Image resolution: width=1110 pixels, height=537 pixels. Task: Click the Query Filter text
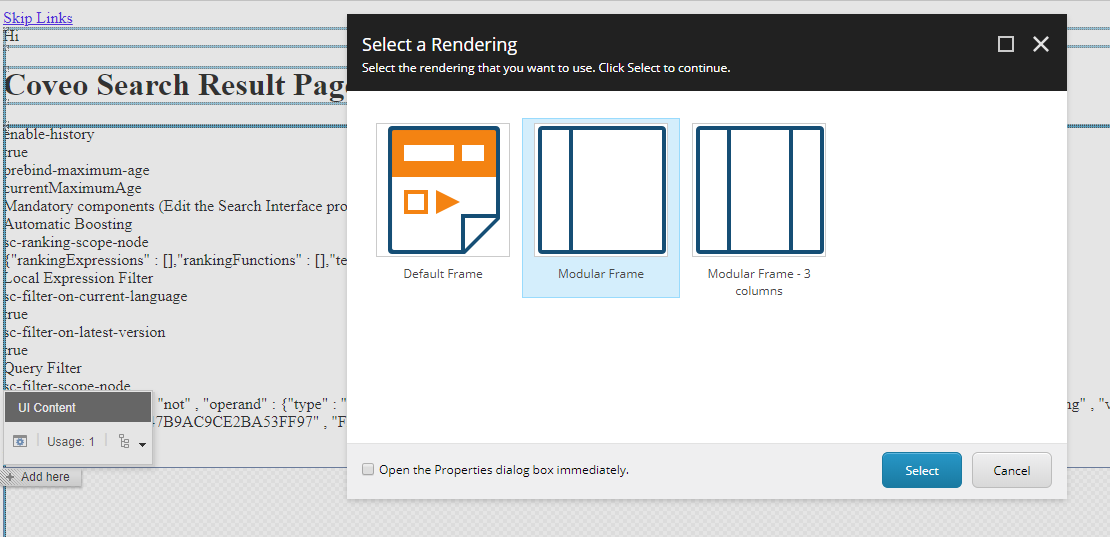pyautogui.click(x=42, y=368)
